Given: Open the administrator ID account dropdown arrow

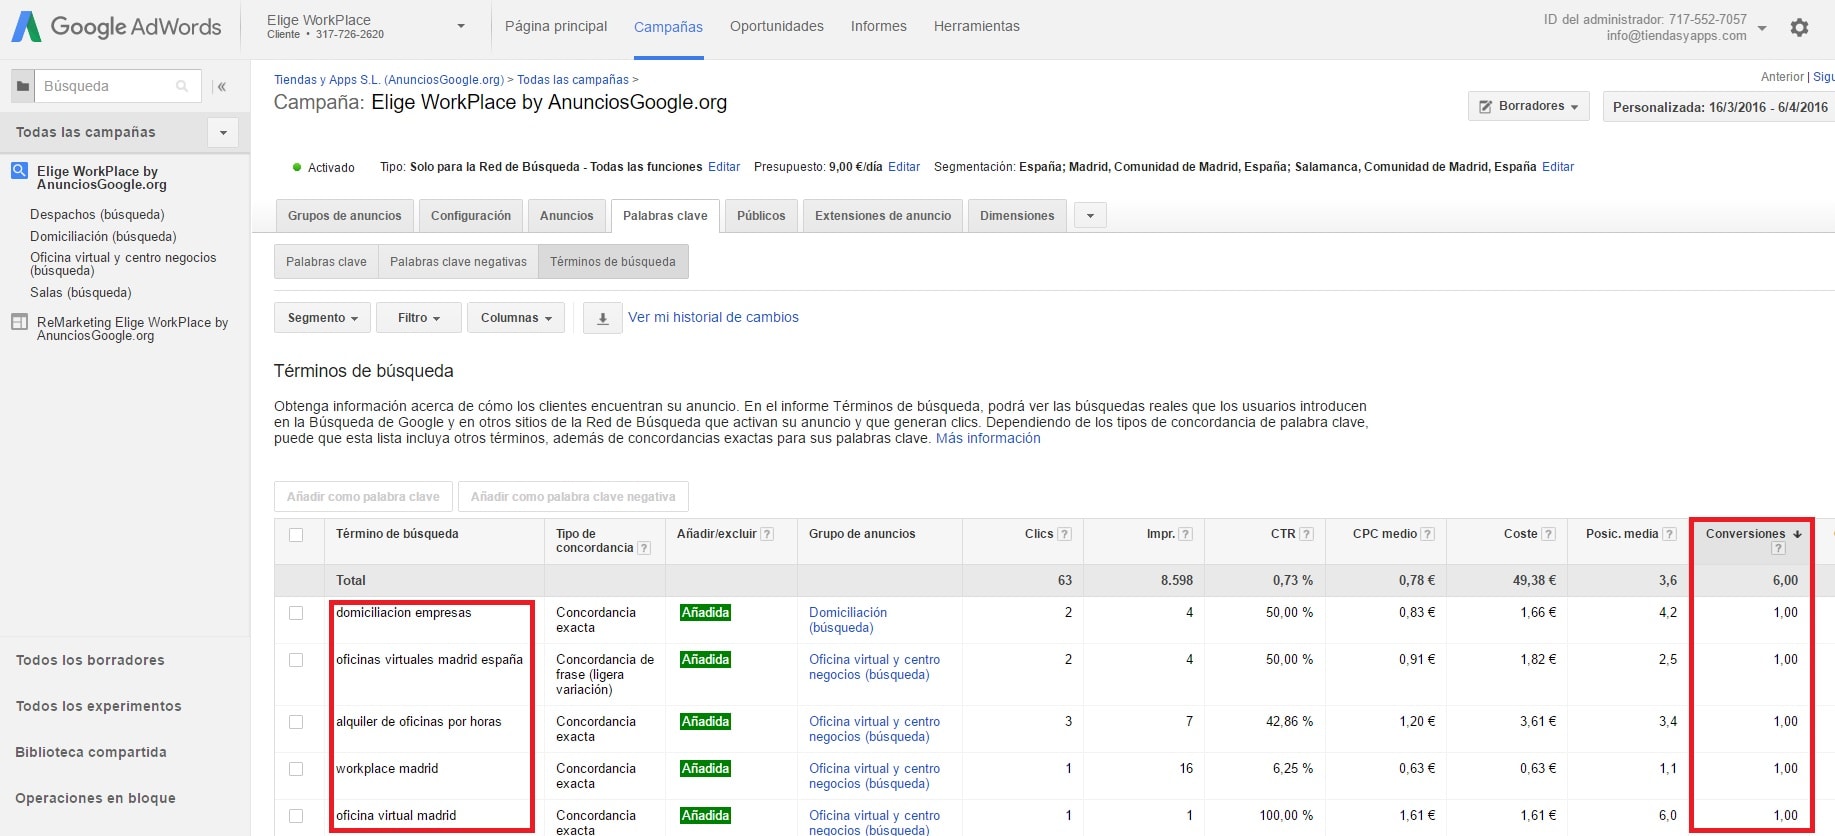Looking at the screenshot, I should [1762, 28].
